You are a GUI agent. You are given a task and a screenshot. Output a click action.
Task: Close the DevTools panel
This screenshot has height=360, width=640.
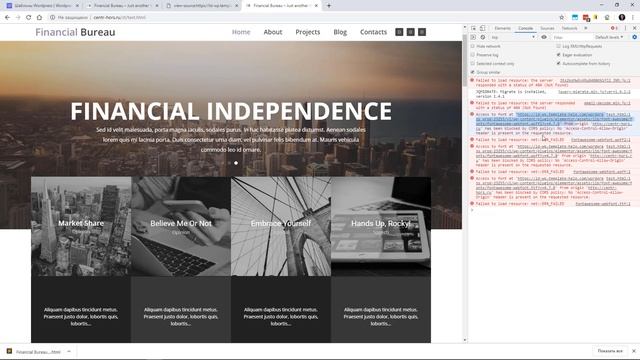pos(634,28)
